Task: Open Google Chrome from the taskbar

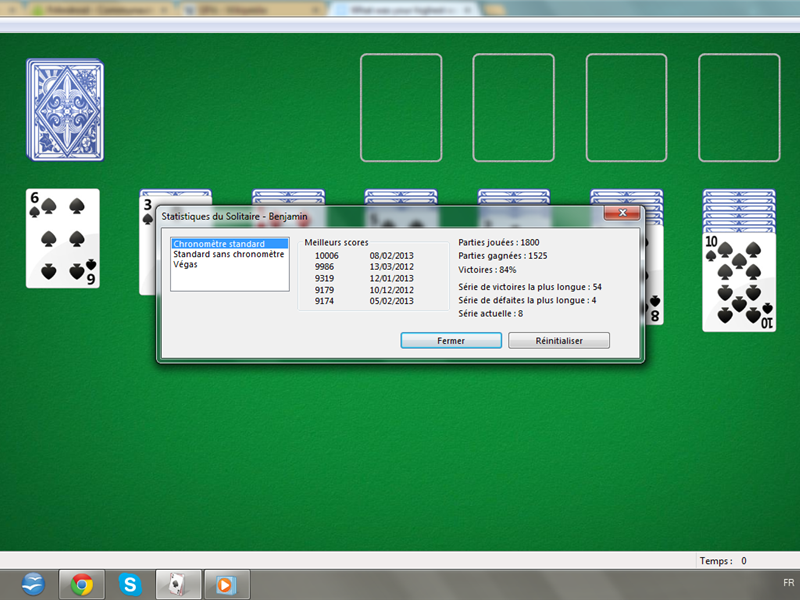Action: pos(80,584)
